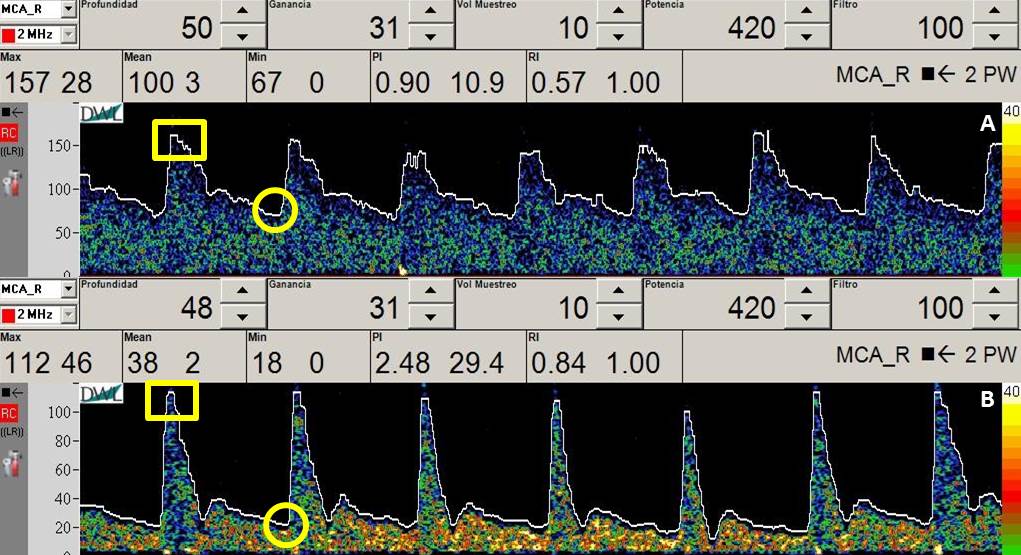Click the upper panel color intensity scale
1021x555 pixels.
coord(1011,190)
